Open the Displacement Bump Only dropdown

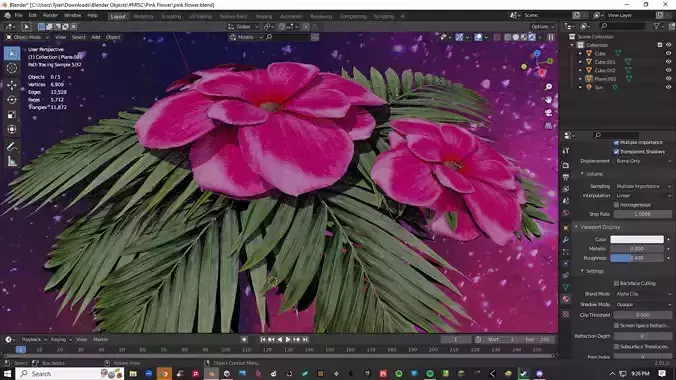coord(643,161)
